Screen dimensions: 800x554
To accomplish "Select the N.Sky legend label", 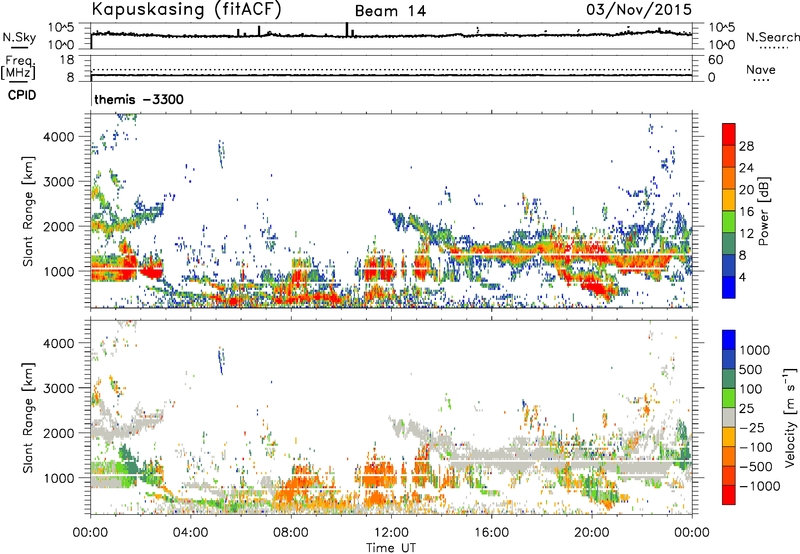I will [19, 37].
